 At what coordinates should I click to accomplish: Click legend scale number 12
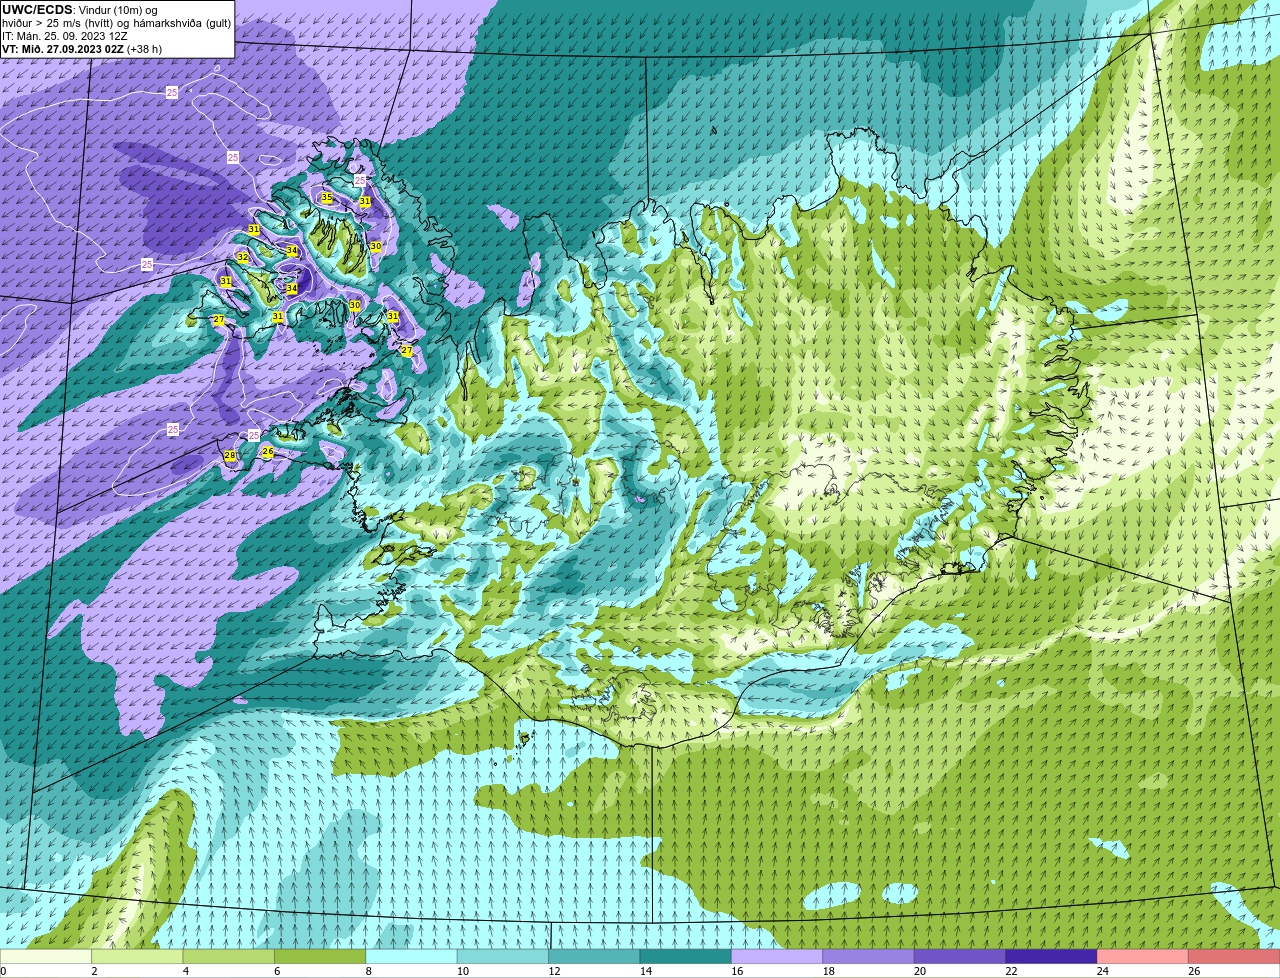(x=554, y=971)
